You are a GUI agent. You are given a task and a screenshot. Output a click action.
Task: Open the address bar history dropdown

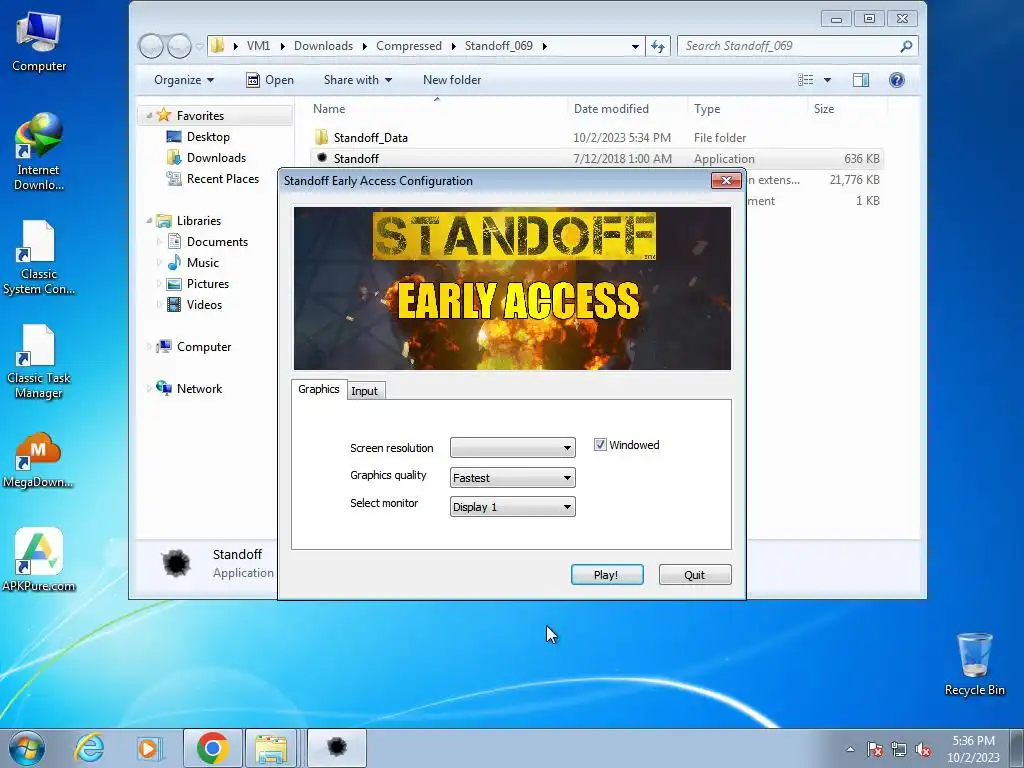point(635,46)
